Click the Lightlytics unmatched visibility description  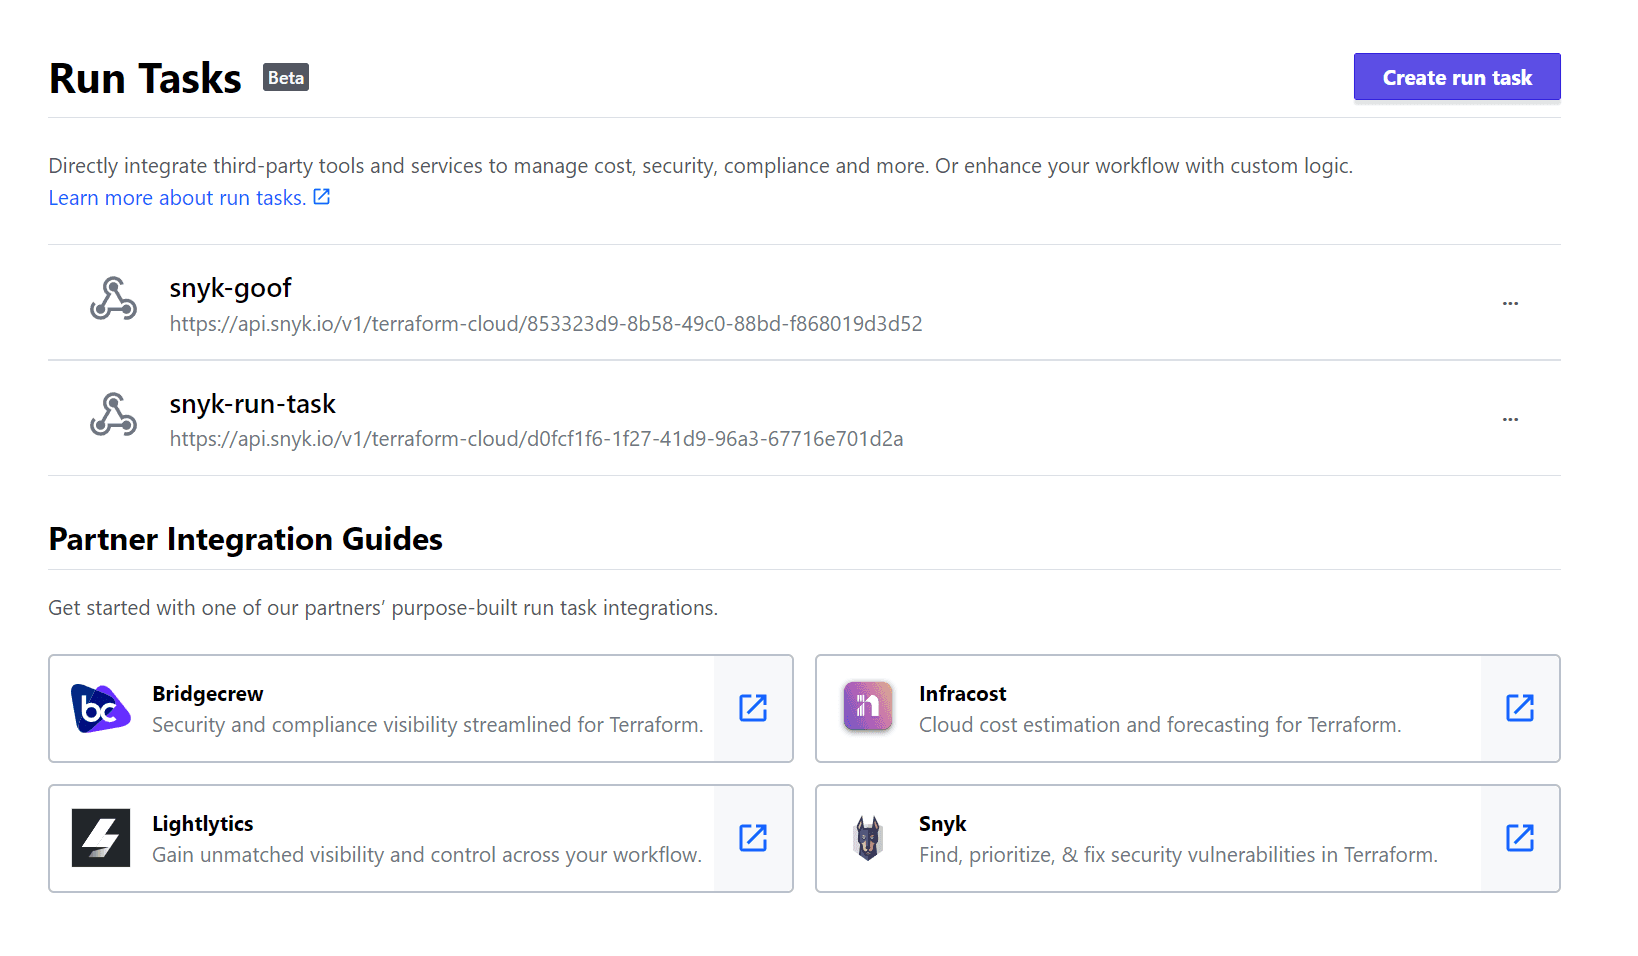(427, 855)
